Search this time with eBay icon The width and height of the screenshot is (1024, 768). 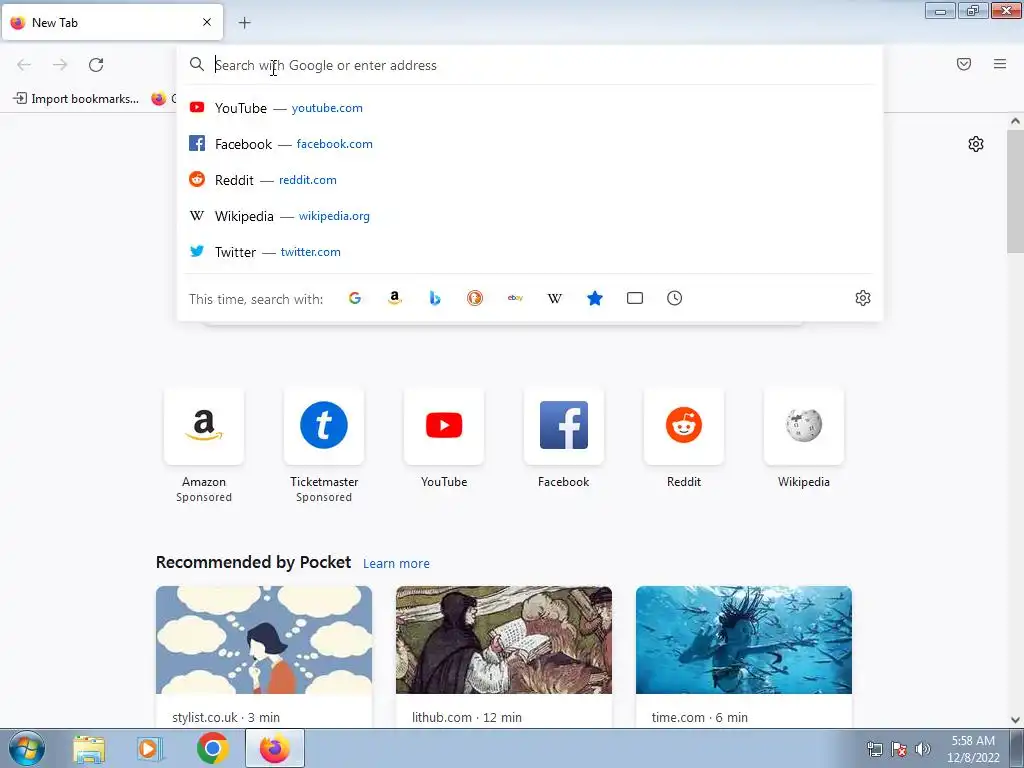515,298
